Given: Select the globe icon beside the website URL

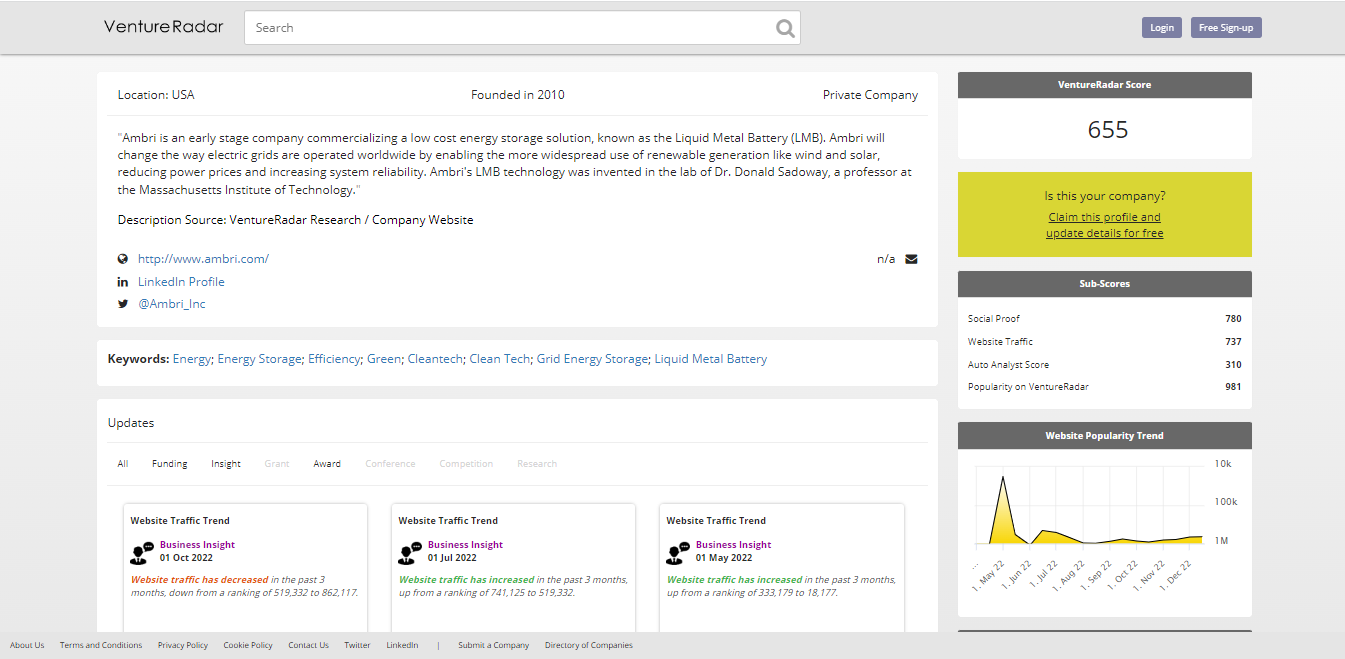Looking at the screenshot, I should tap(122, 258).
